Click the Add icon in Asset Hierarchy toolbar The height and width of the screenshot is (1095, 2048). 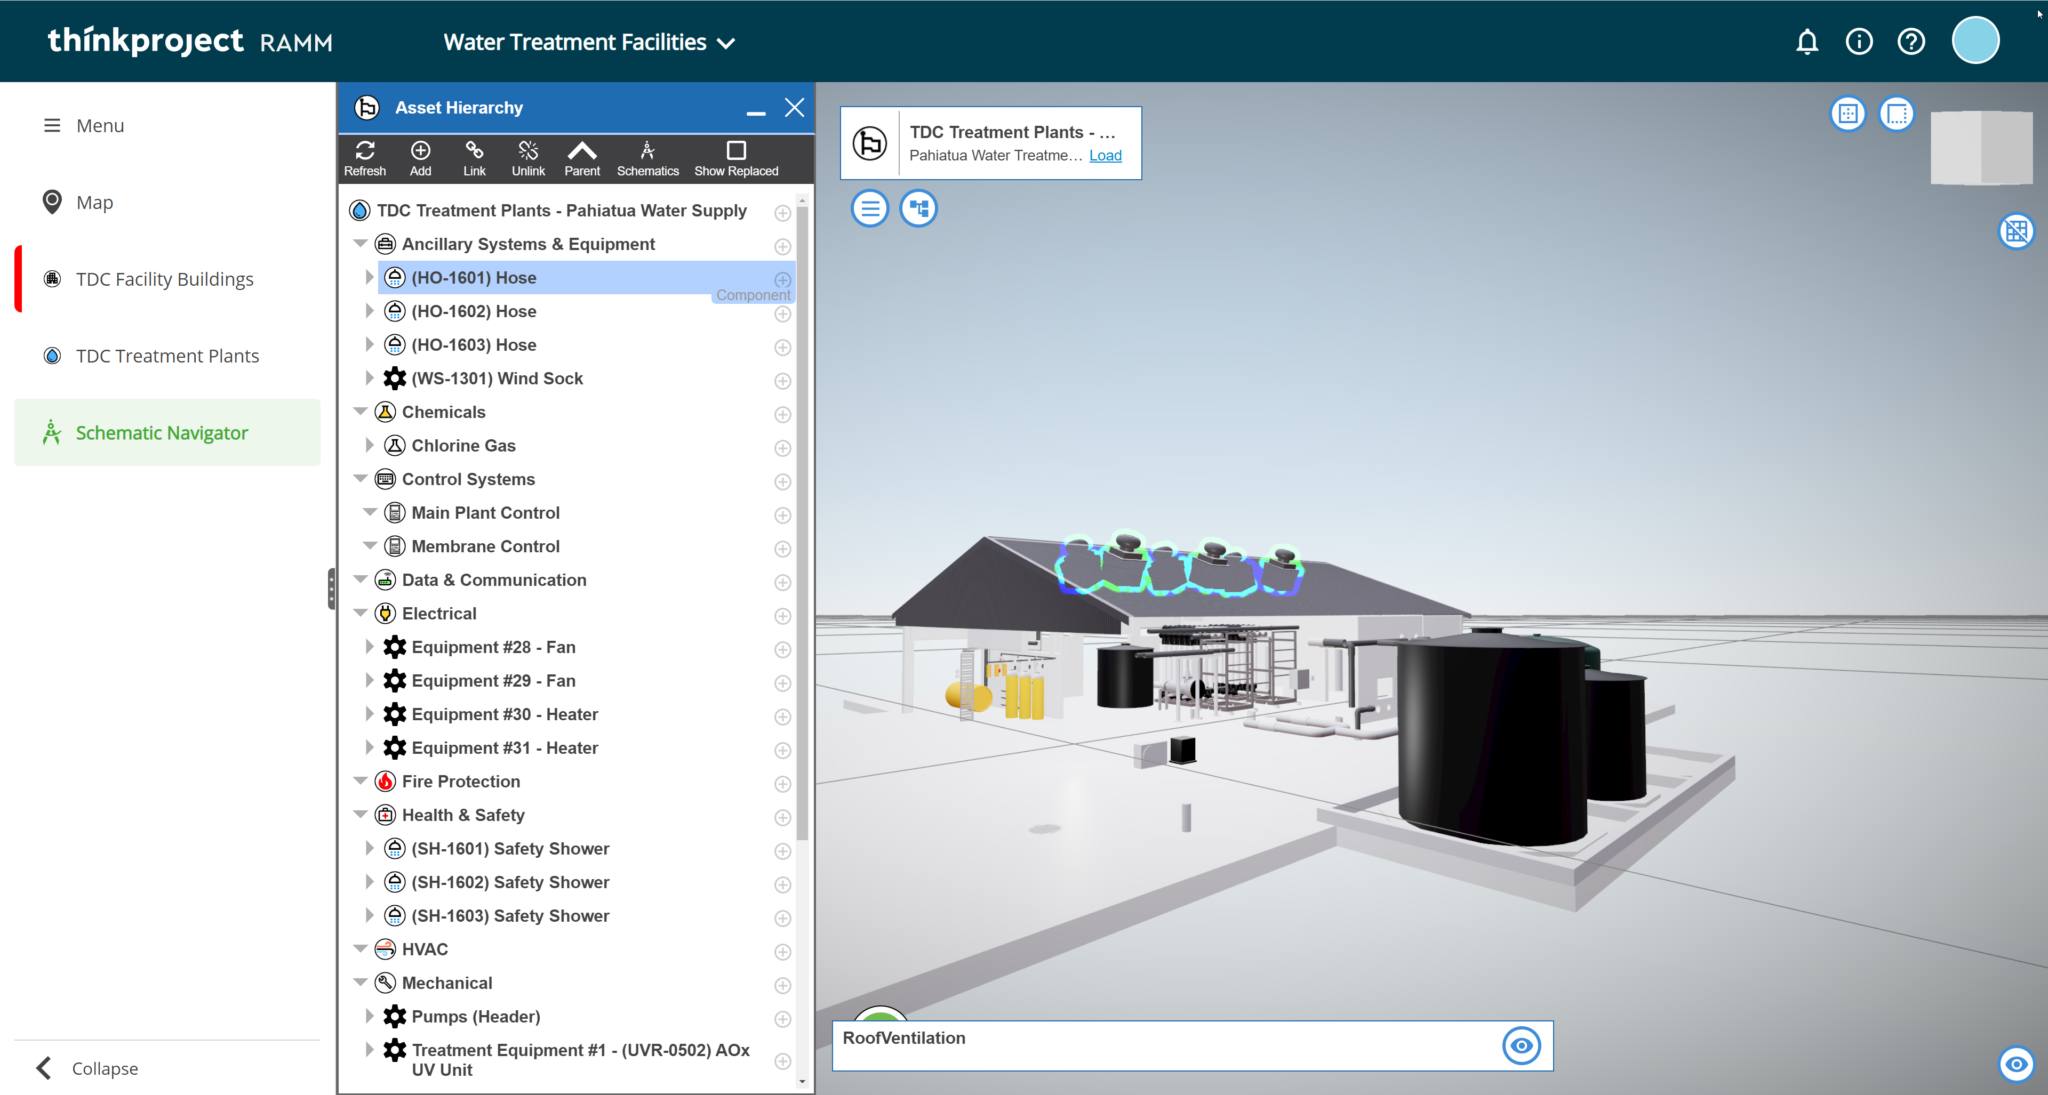(420, 157)
